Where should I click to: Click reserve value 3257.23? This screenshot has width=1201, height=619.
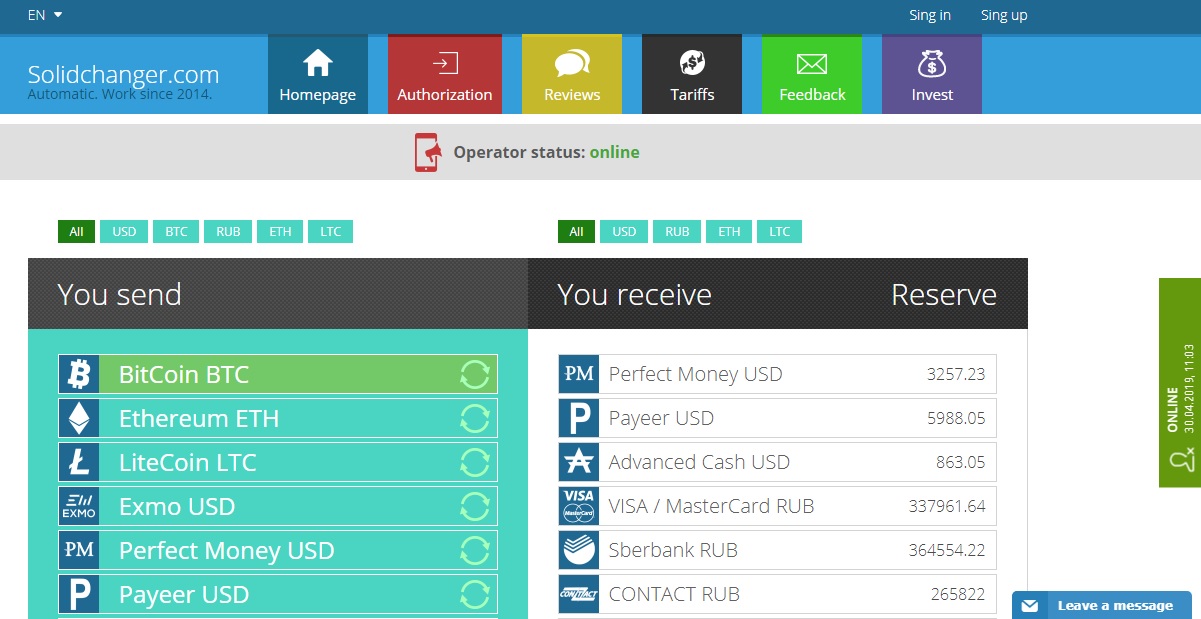[956, 375]
